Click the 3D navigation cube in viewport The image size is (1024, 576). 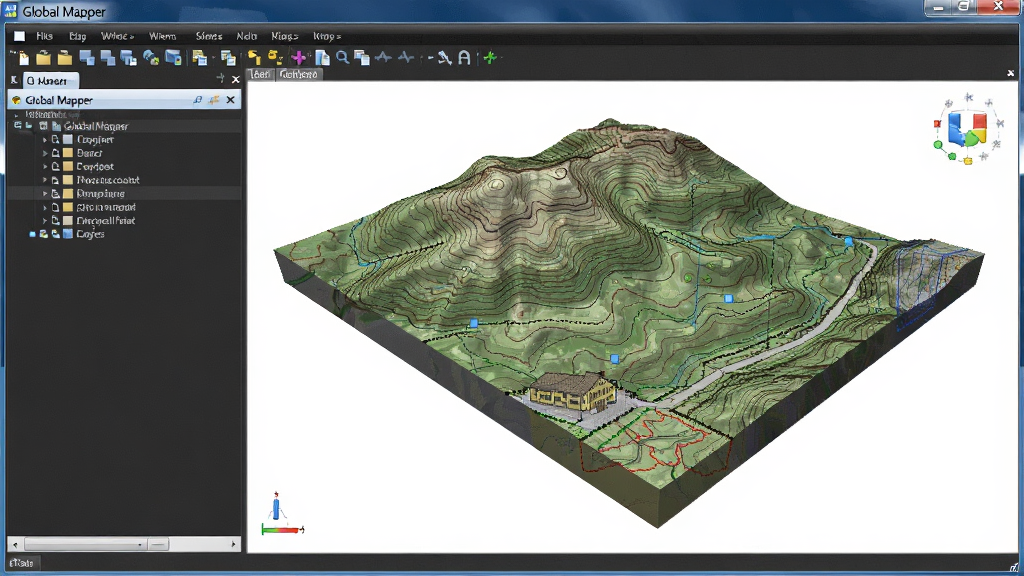coord(968,129)
